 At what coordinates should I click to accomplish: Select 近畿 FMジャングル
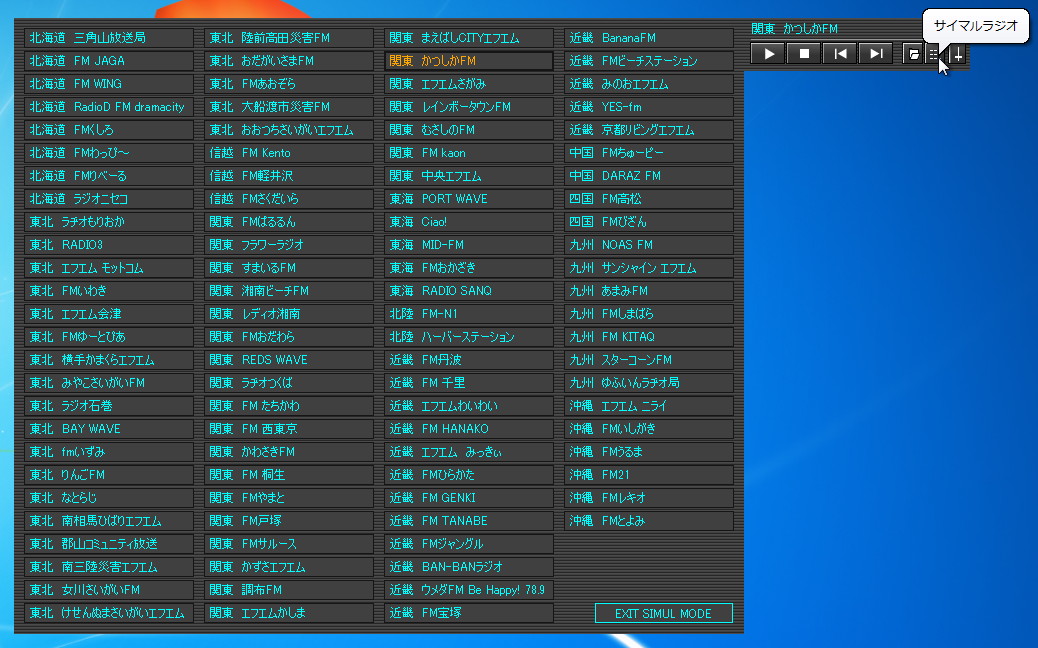tap(469, 544)
